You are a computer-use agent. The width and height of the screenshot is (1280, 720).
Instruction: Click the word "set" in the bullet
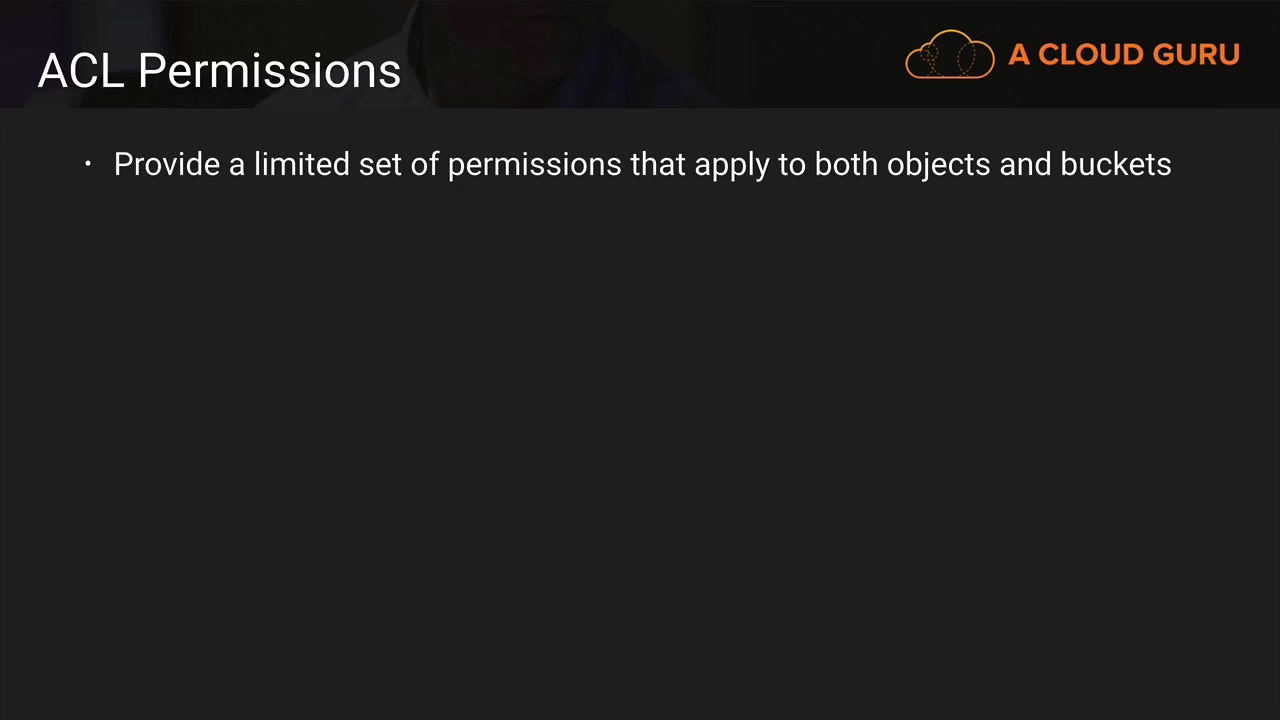[x=380, y=164]
